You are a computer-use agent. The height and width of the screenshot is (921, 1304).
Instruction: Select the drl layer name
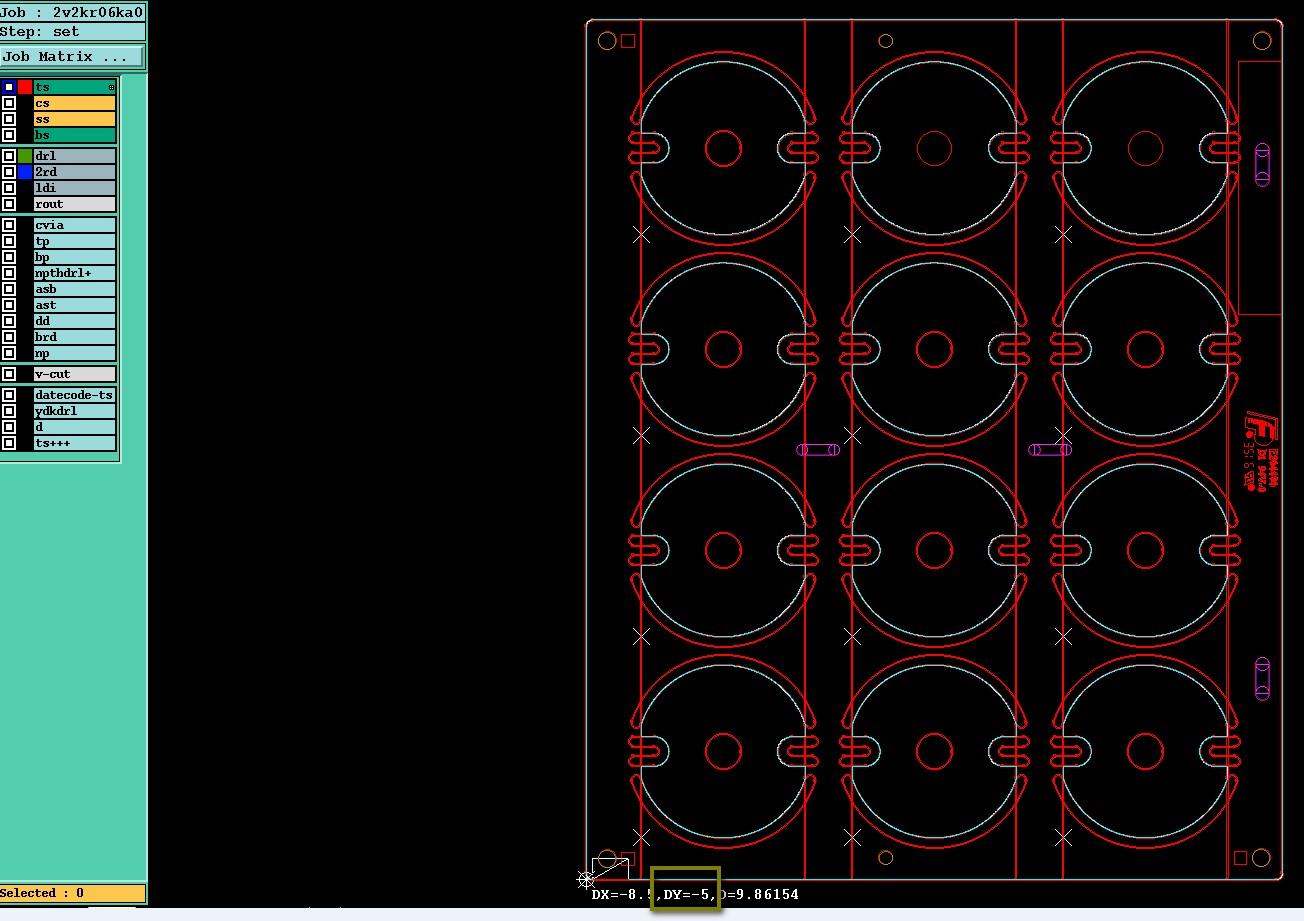click(x=75, y=156)
